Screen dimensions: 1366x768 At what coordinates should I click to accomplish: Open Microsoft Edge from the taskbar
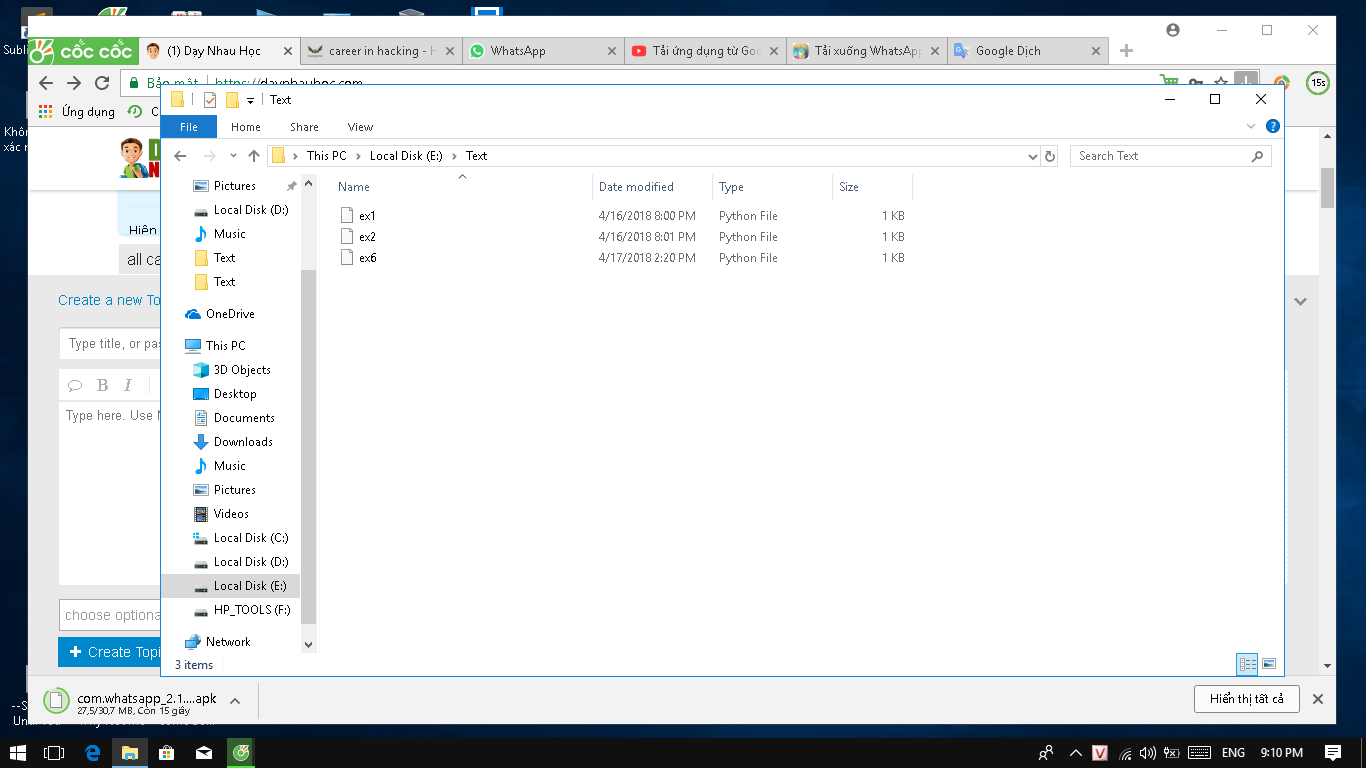[x=92, y=752]
